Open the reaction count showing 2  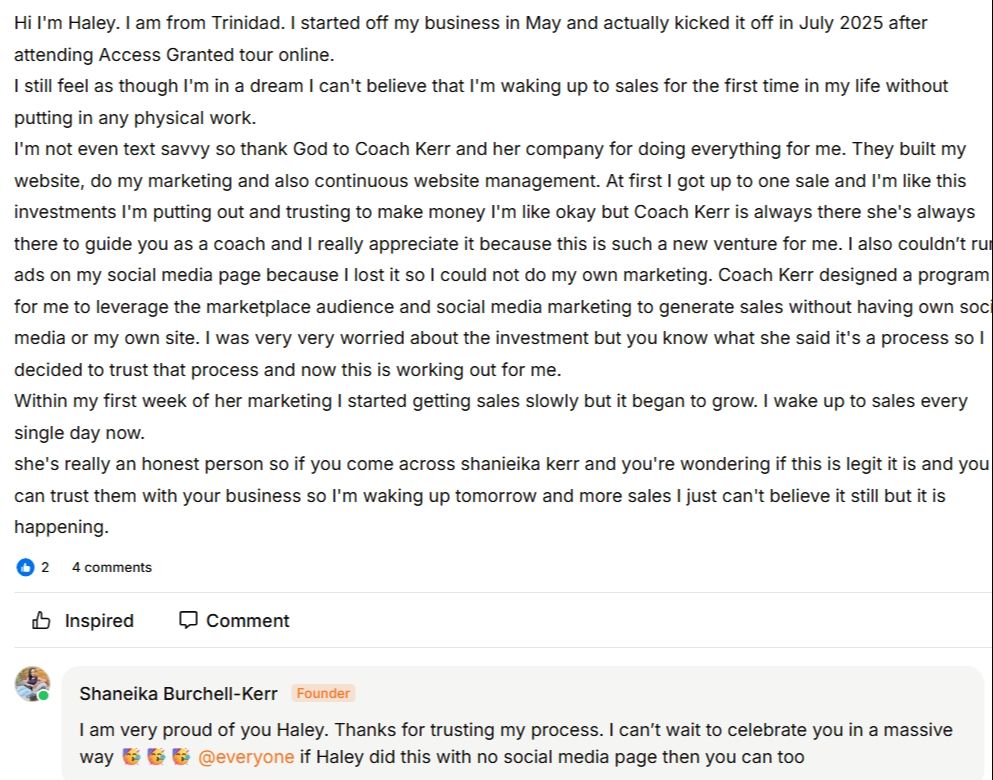tap(45, 567)
